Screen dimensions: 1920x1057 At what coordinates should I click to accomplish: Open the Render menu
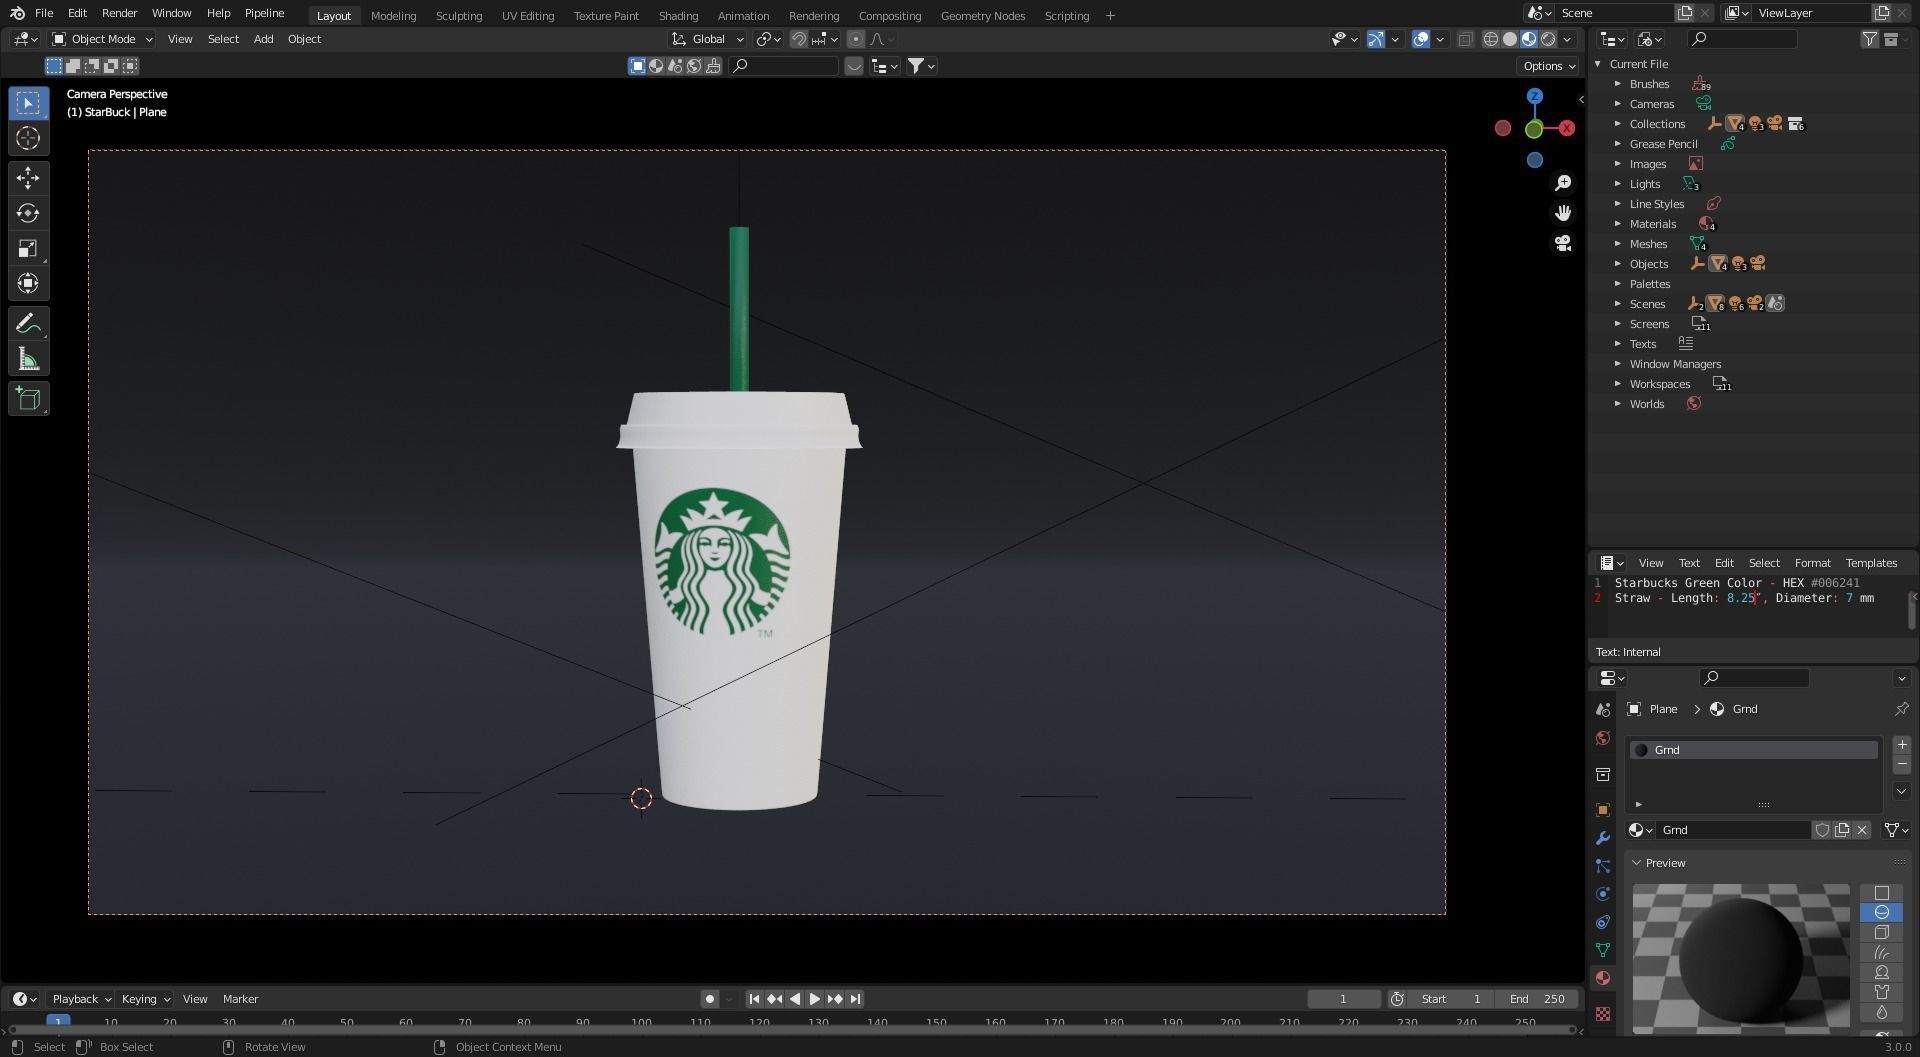pyautogui.click(x=119, y=13)
